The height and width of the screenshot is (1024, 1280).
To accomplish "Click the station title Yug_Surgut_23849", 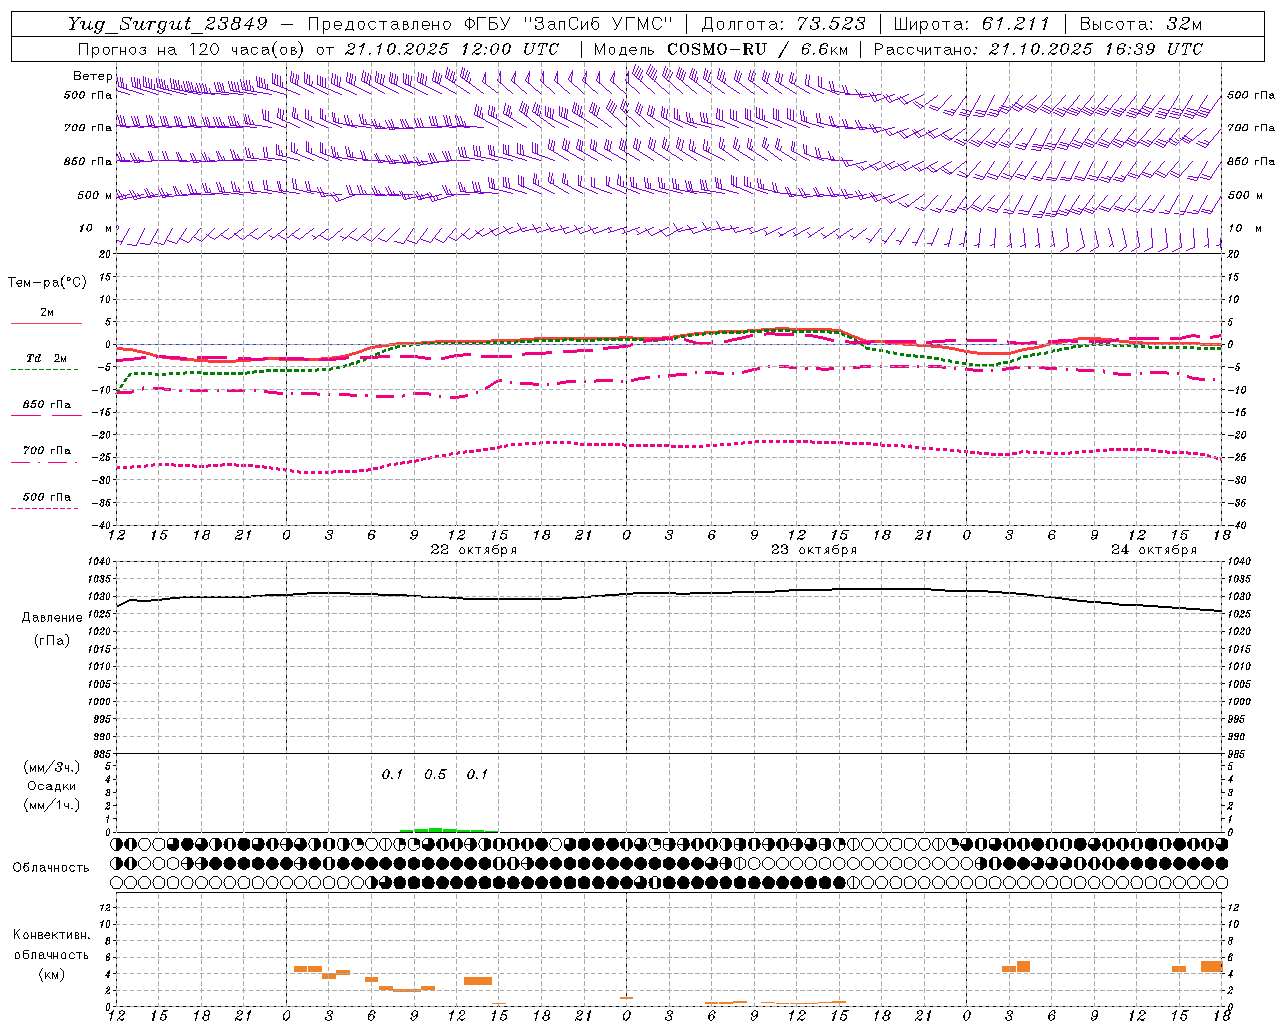I will pyautogui.click(x=168, y=24).
